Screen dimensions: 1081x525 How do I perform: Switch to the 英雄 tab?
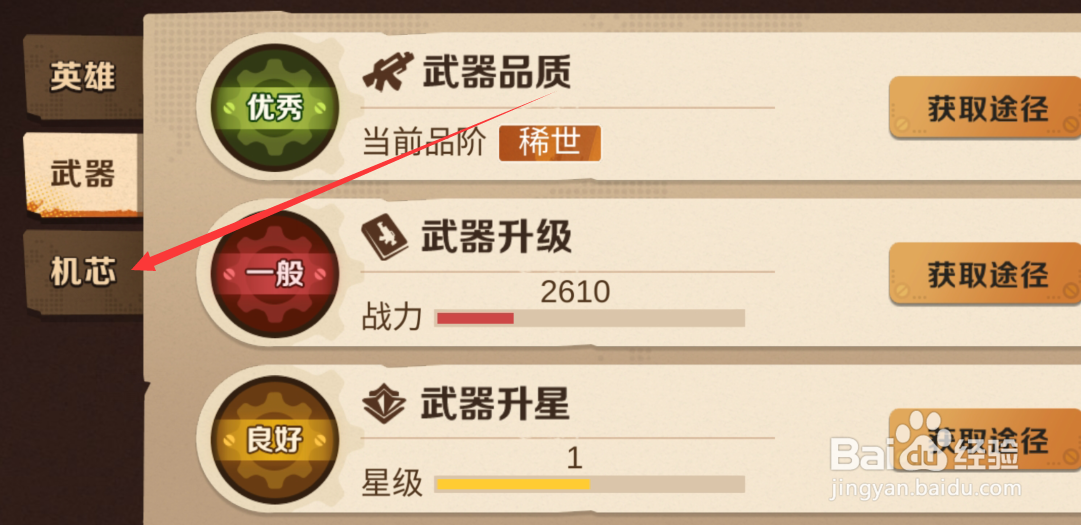83,77
